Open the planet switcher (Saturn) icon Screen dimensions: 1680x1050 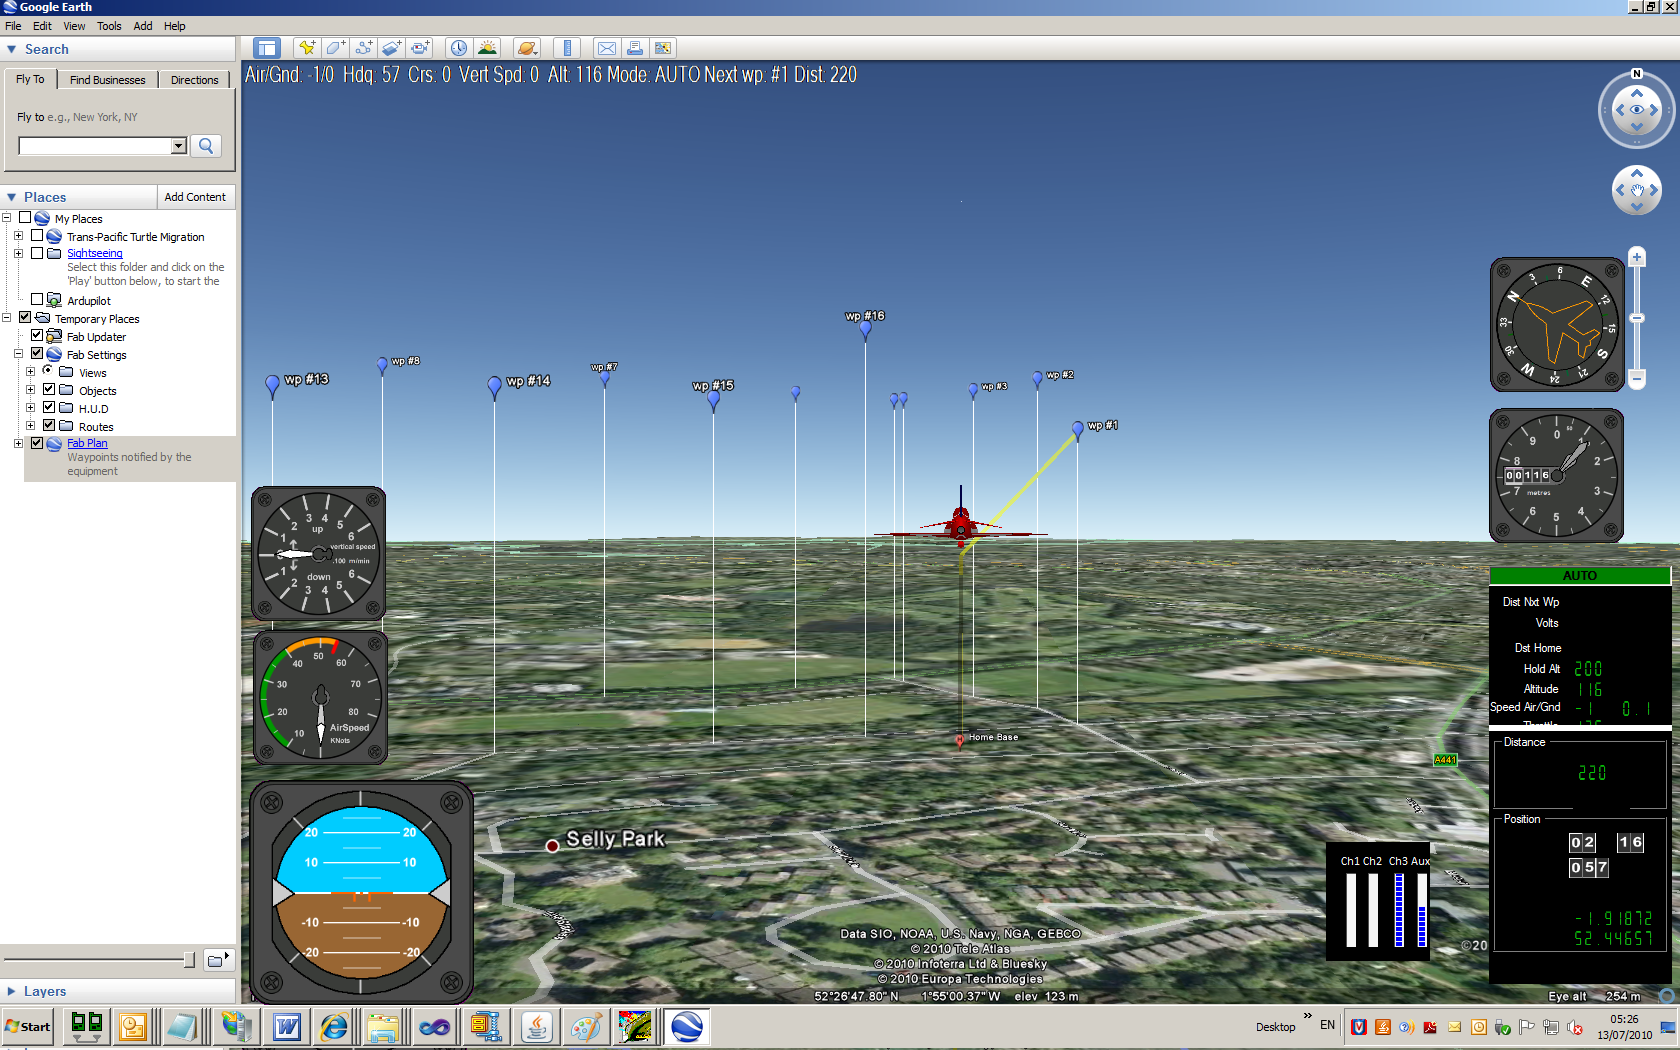[527, 48]
